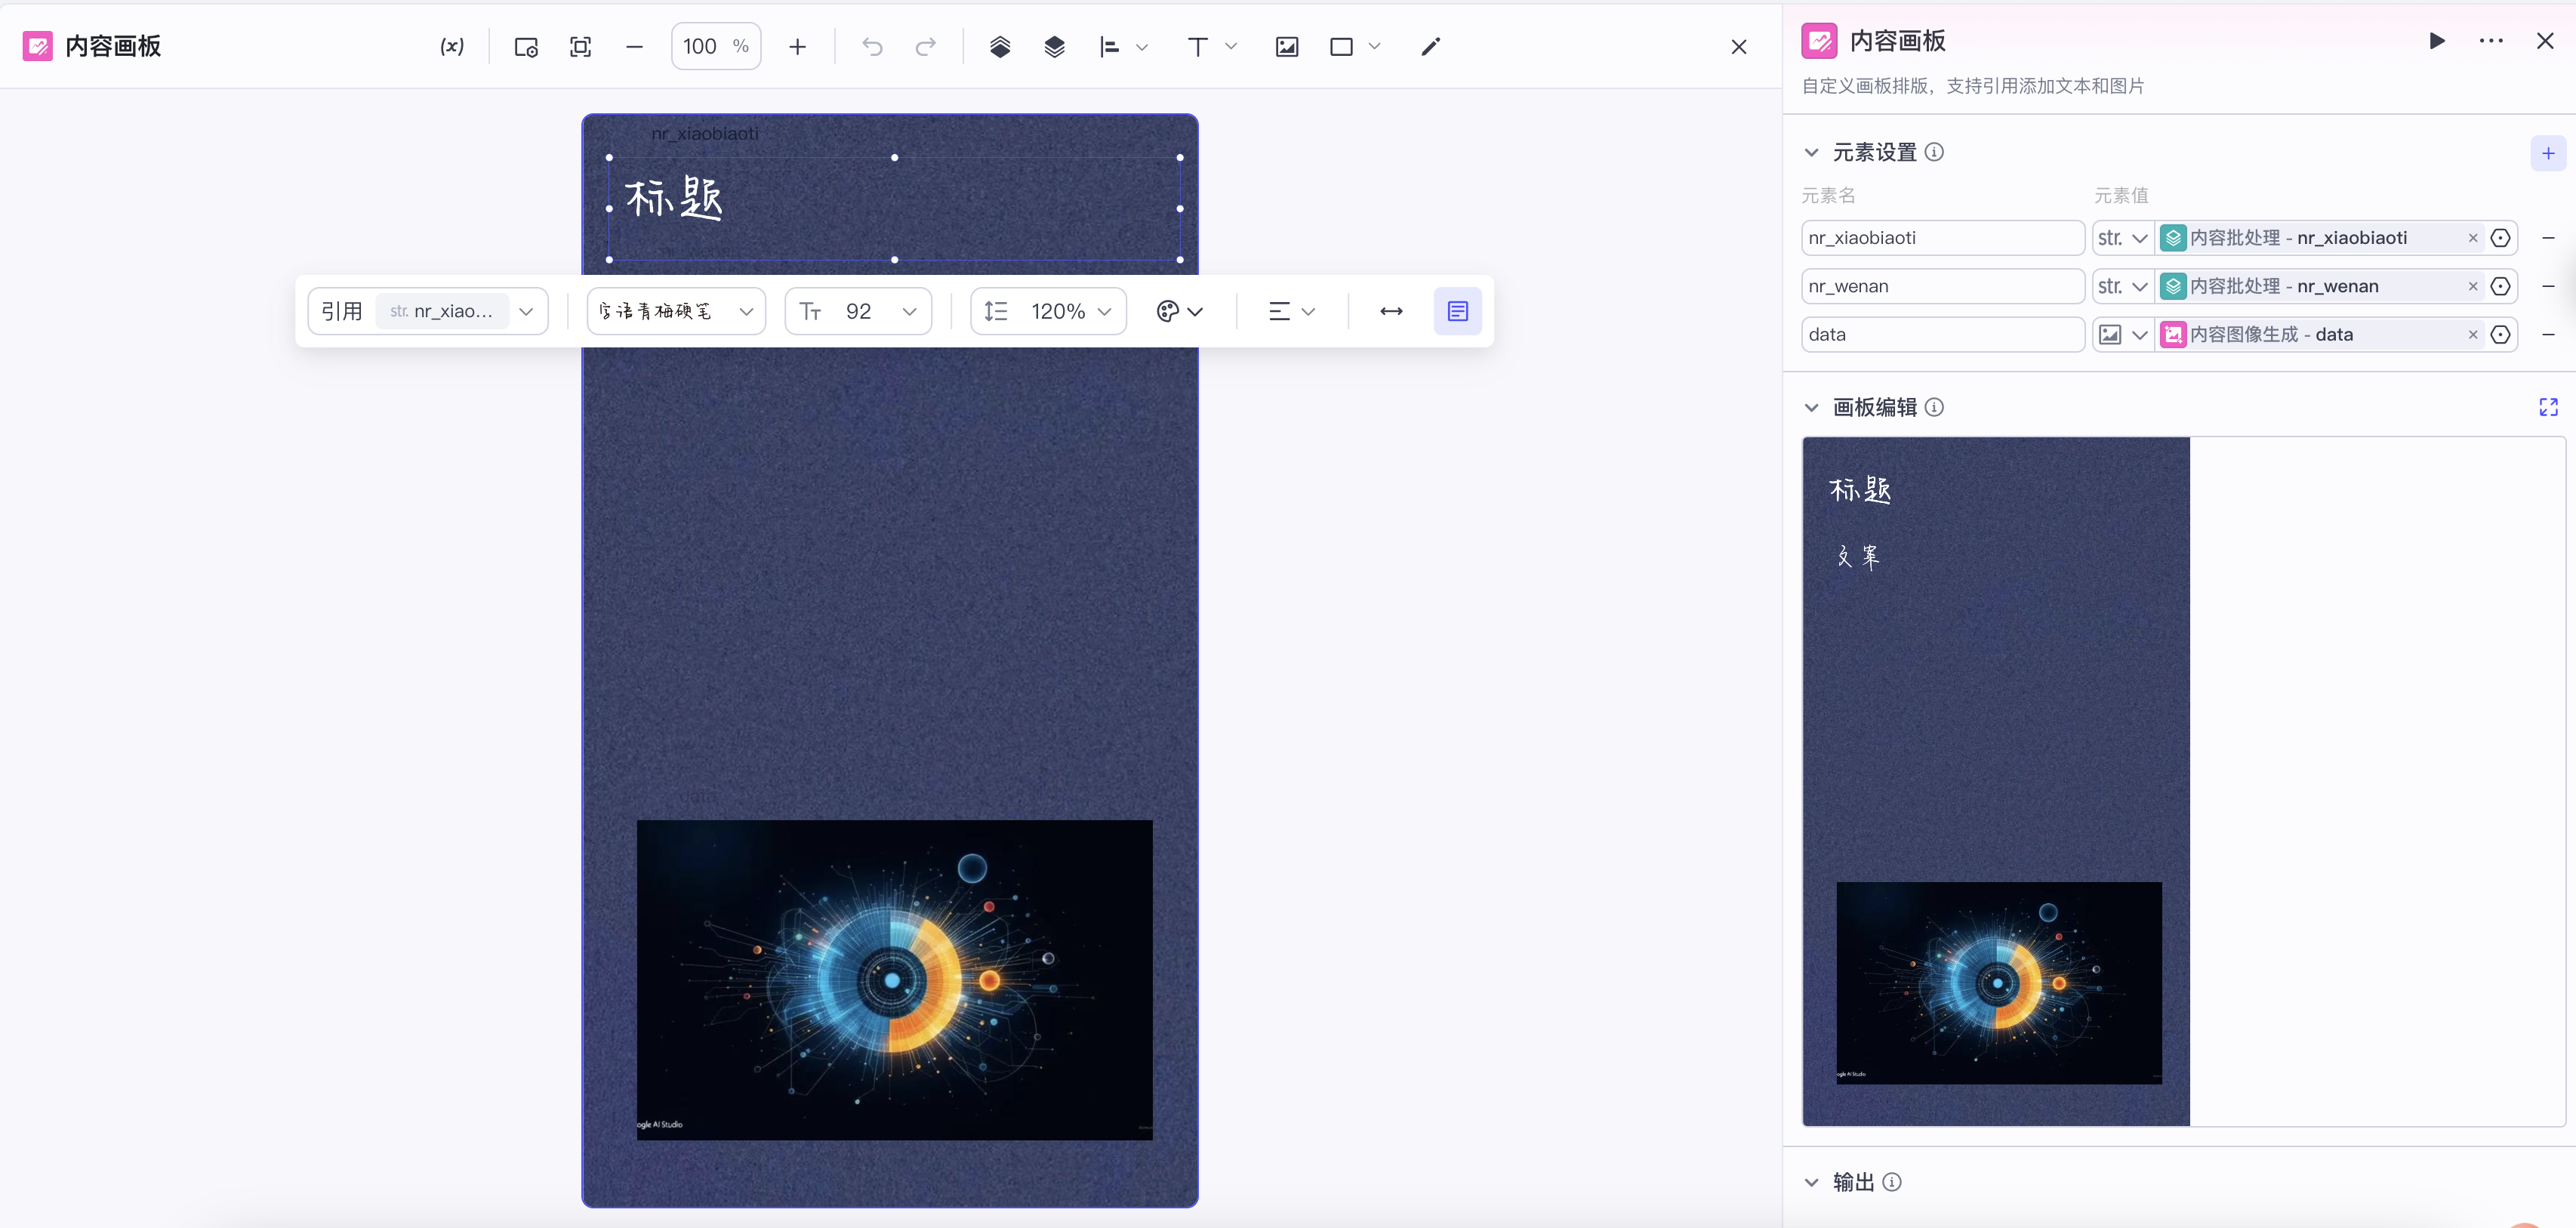2576x1228 pixels.
Task: Open the font size 92 dropdown
Action: coord(859,311)
